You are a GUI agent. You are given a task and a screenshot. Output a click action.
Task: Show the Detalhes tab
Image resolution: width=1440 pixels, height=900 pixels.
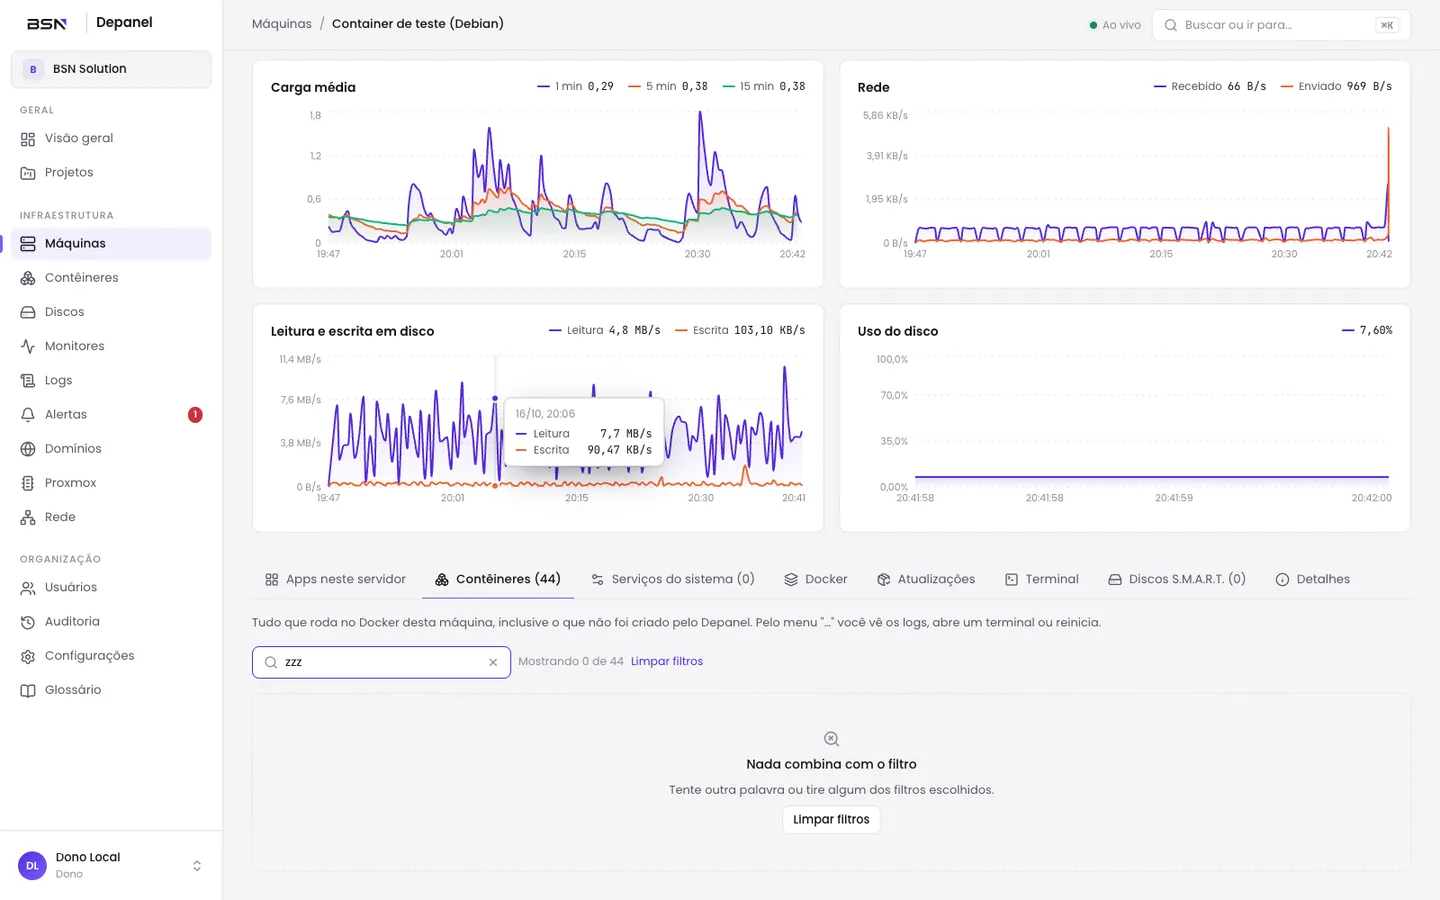click(x=1313, y=579)
